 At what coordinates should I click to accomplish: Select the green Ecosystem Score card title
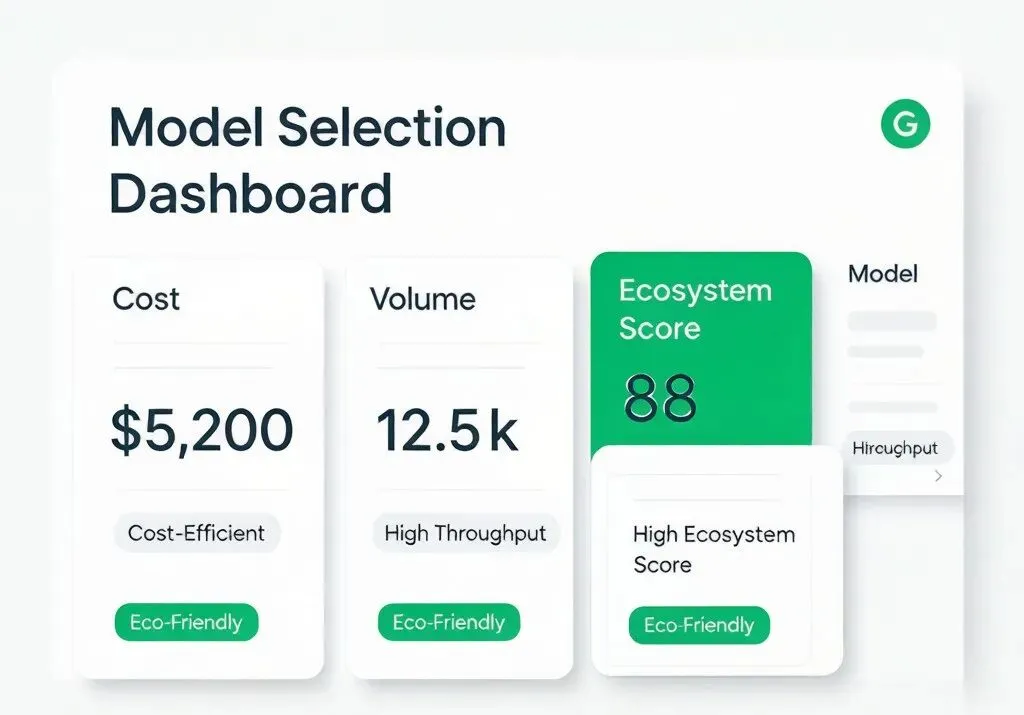[x=696, y=309]
